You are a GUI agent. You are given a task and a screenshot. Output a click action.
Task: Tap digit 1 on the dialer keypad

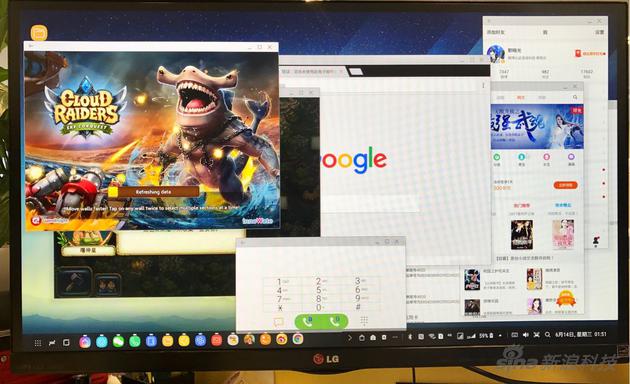coord(279,282)
